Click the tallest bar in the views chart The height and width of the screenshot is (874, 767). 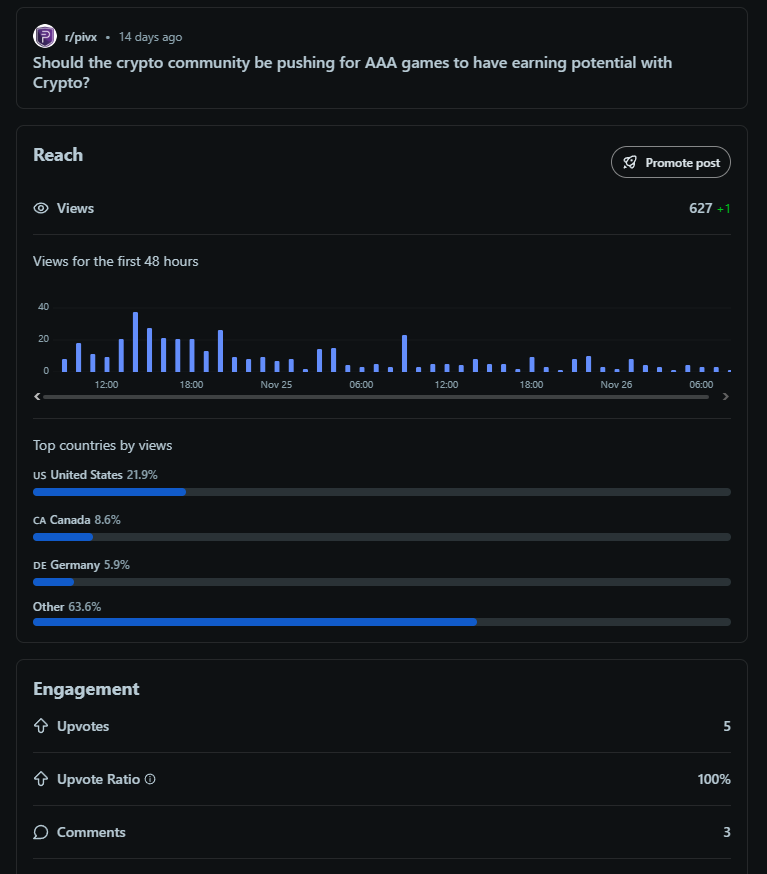tap(135, 342)
